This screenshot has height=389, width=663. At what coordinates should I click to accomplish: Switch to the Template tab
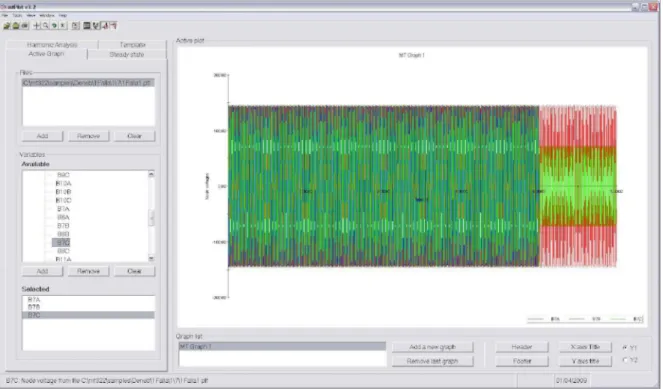[x=132, y=44]
